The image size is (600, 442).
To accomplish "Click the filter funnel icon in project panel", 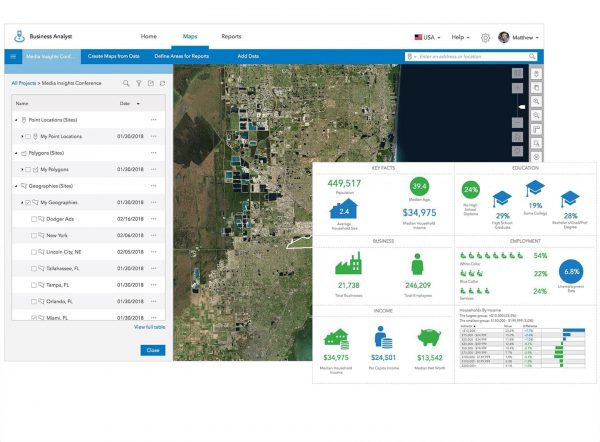I will pyautogui.click(x=139, y=83).
